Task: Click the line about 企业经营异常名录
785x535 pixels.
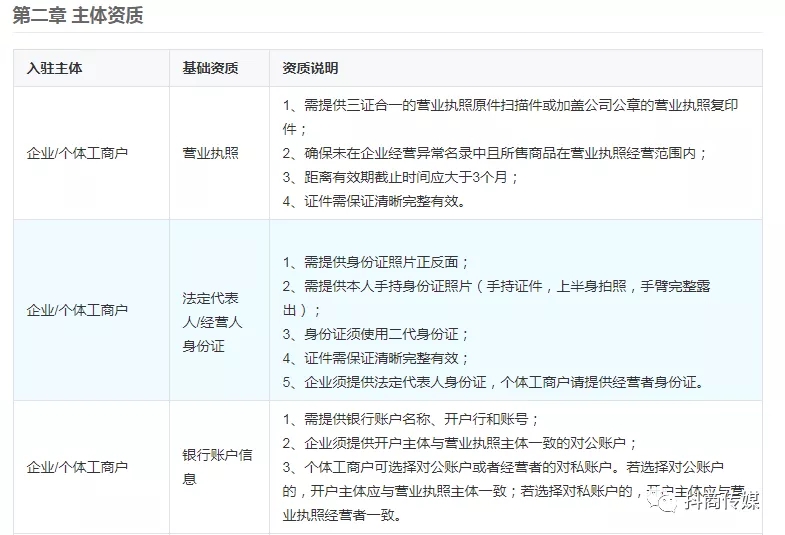Action: 495,153
